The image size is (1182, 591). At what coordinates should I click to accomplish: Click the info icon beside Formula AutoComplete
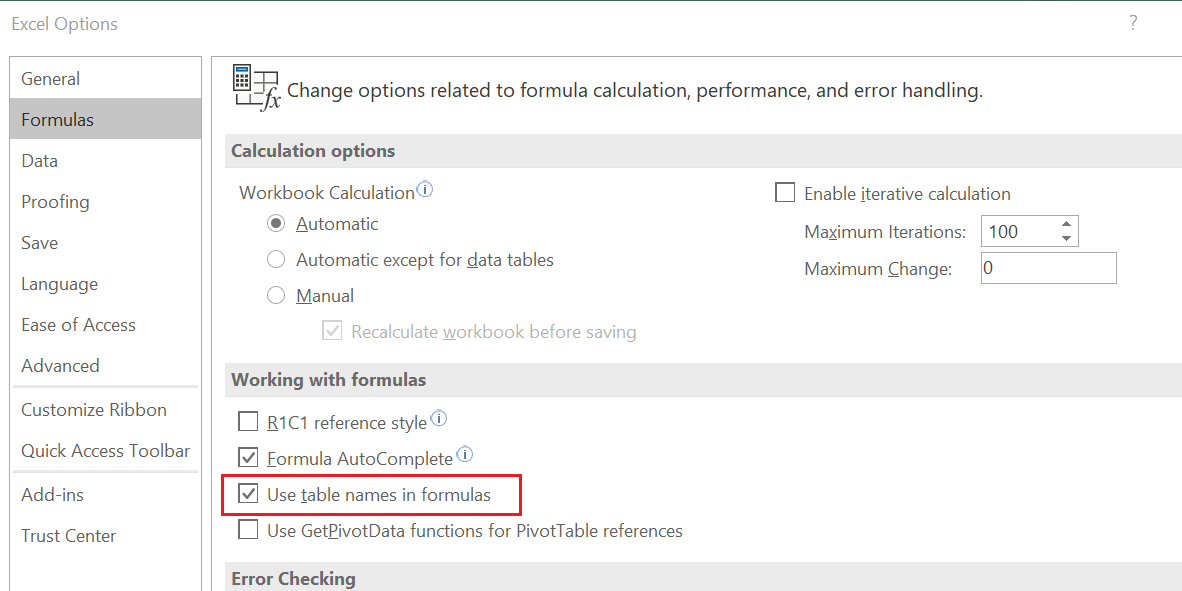coord(464,456)
